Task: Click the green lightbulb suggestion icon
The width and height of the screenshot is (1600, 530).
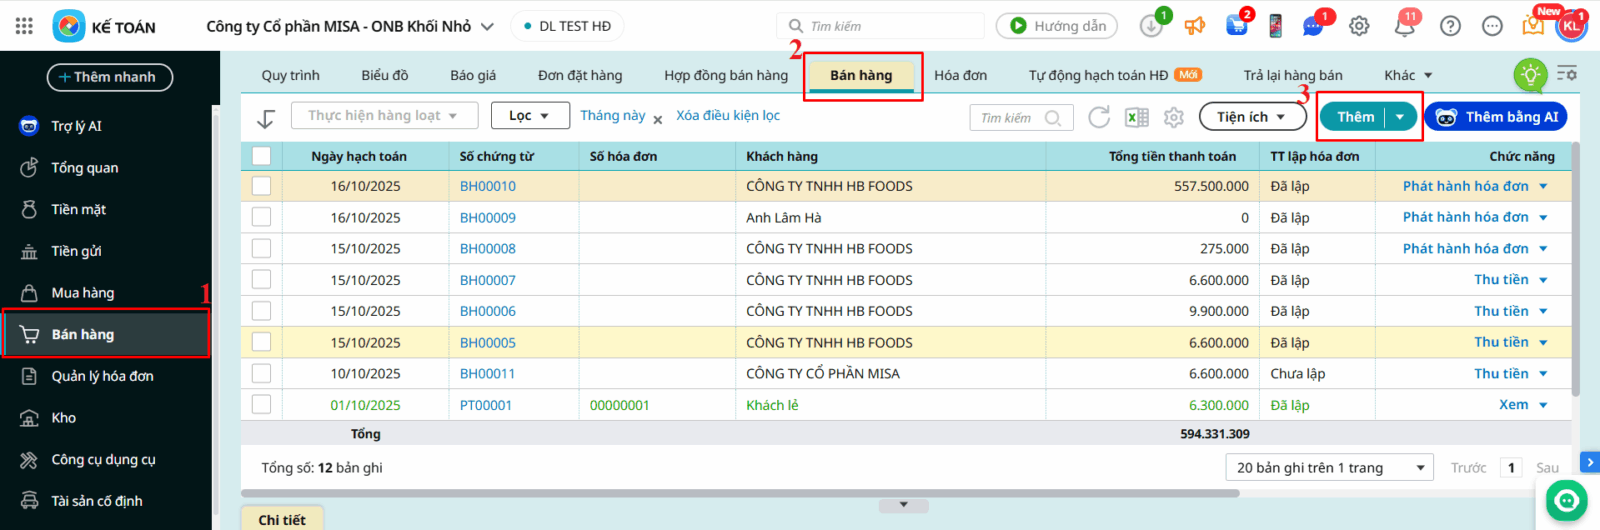Action: point(1530,75)
